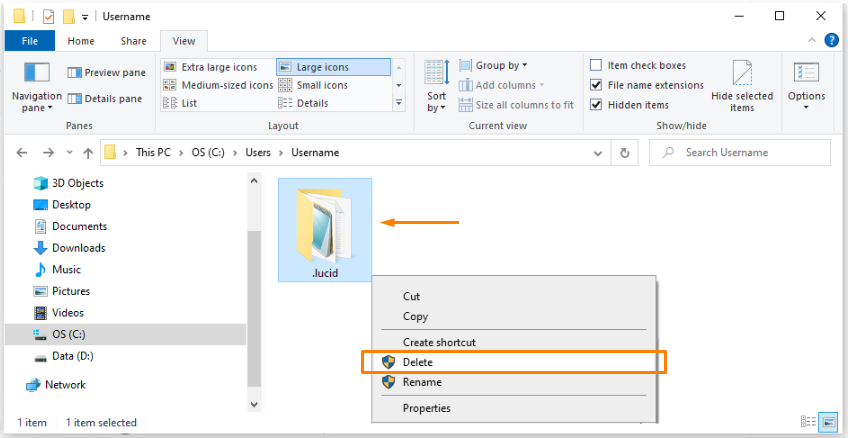Toggle the Details pane
Viewport: 848px width, 438px height.
tap(105, 98)
